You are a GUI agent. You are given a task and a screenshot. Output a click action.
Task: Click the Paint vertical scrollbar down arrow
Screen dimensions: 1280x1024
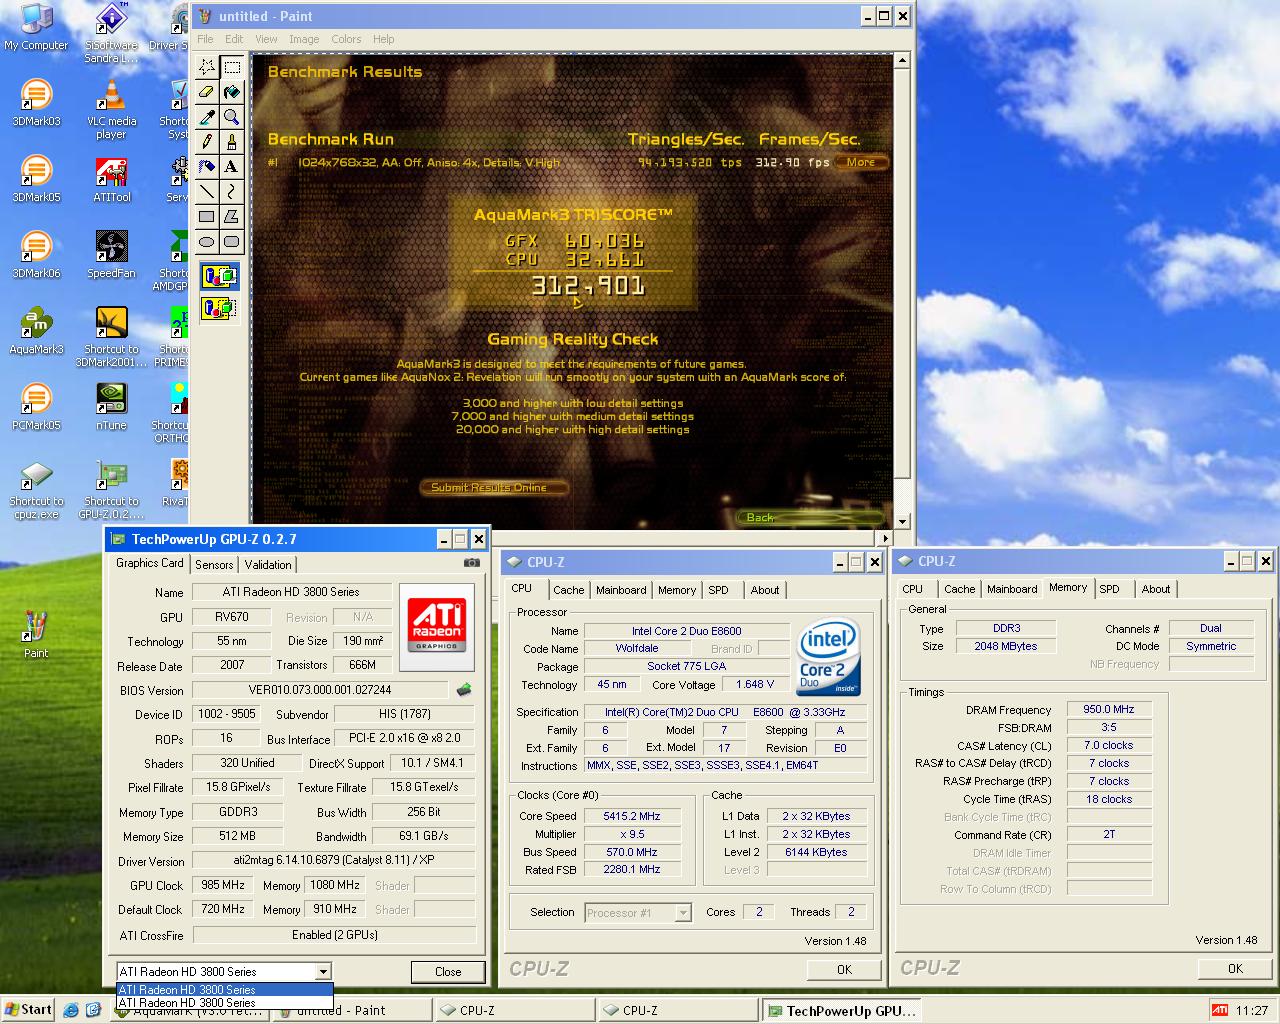tap(902, 521)
